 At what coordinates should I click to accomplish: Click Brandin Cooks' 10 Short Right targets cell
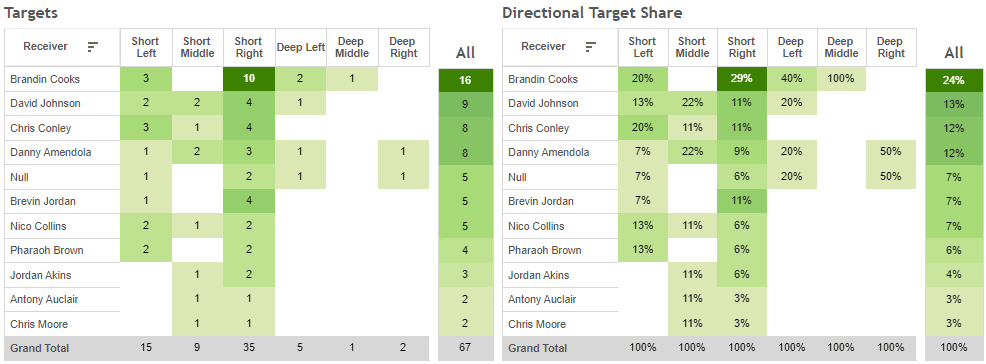tap(249, 79)
